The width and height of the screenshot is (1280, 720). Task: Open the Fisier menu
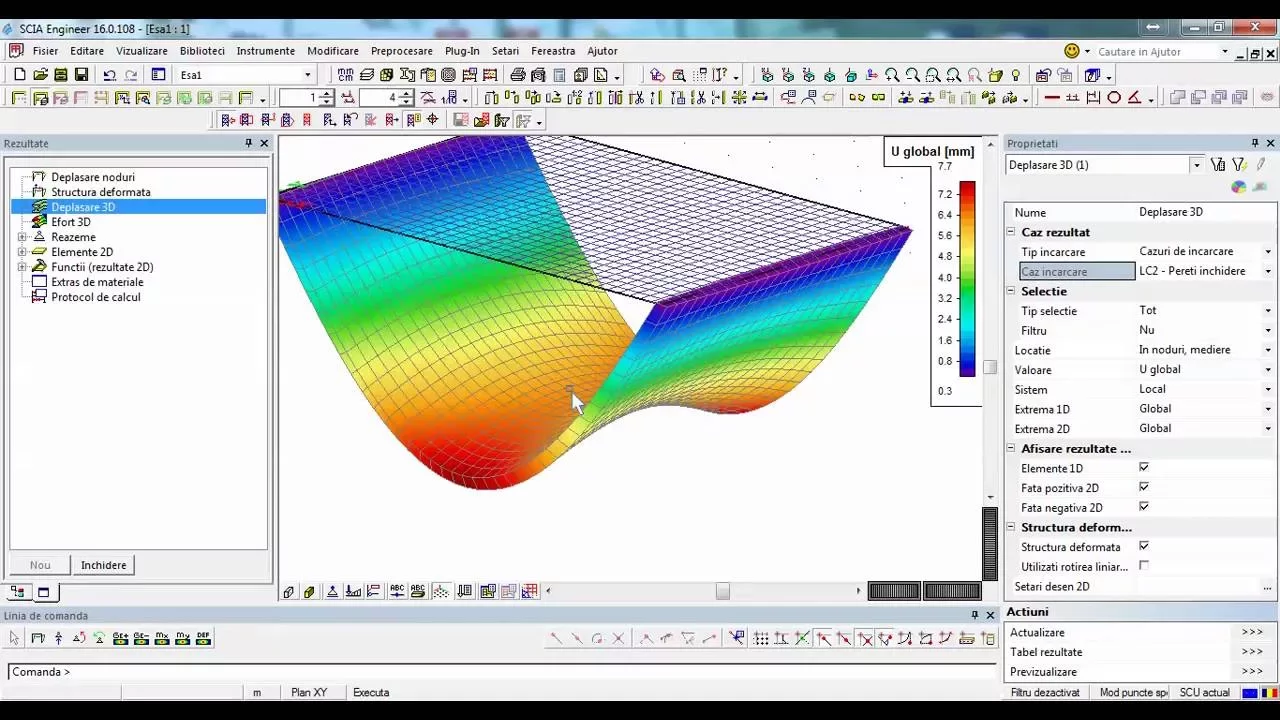pos(45,51)
